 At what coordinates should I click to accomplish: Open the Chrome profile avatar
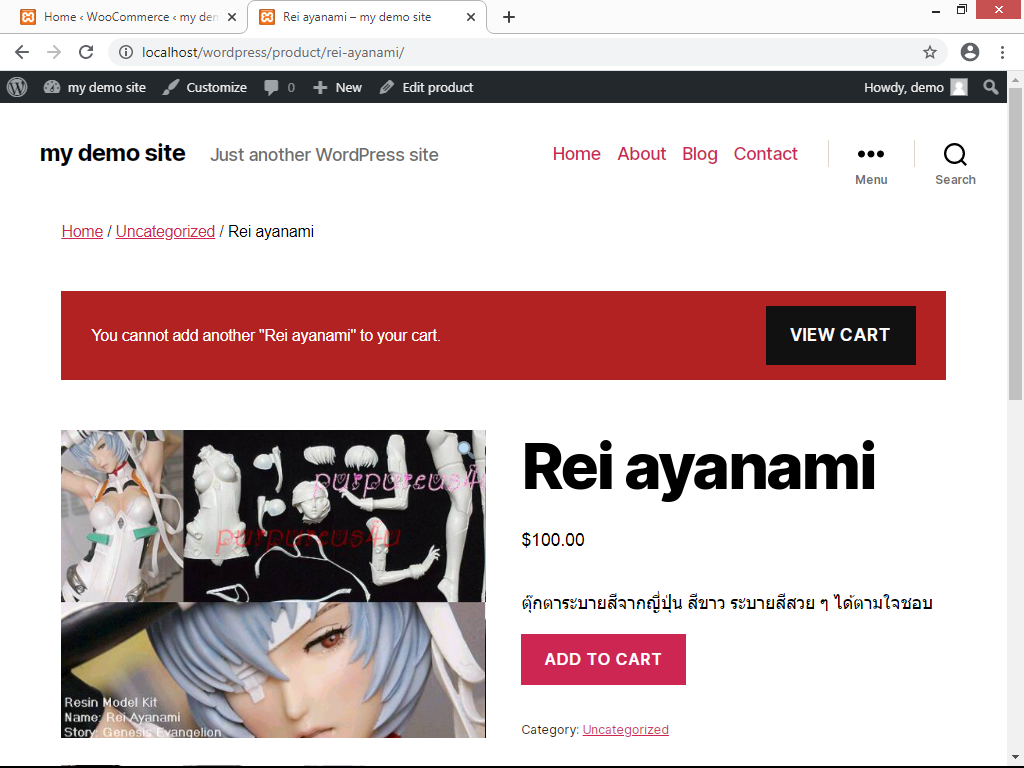coord(970,52)
